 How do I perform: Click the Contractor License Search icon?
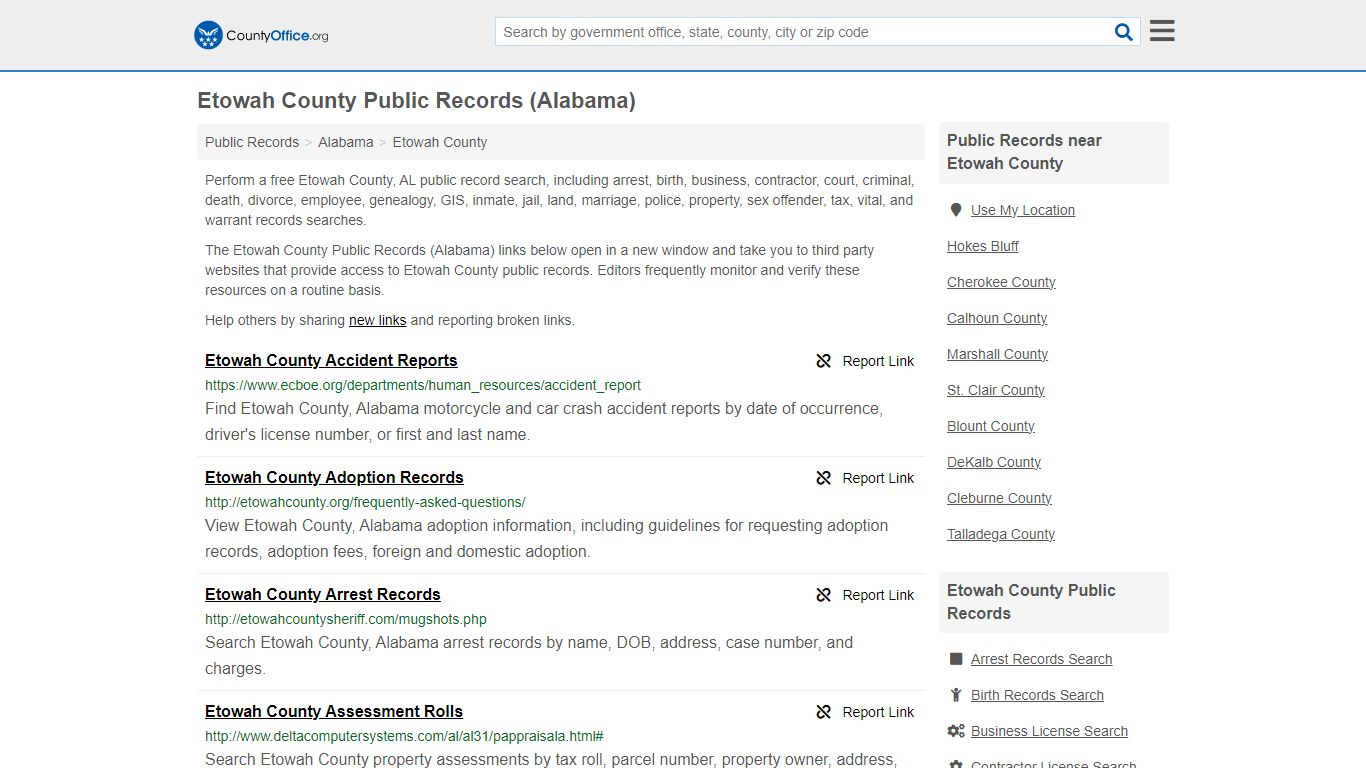(x=955, y=763)
